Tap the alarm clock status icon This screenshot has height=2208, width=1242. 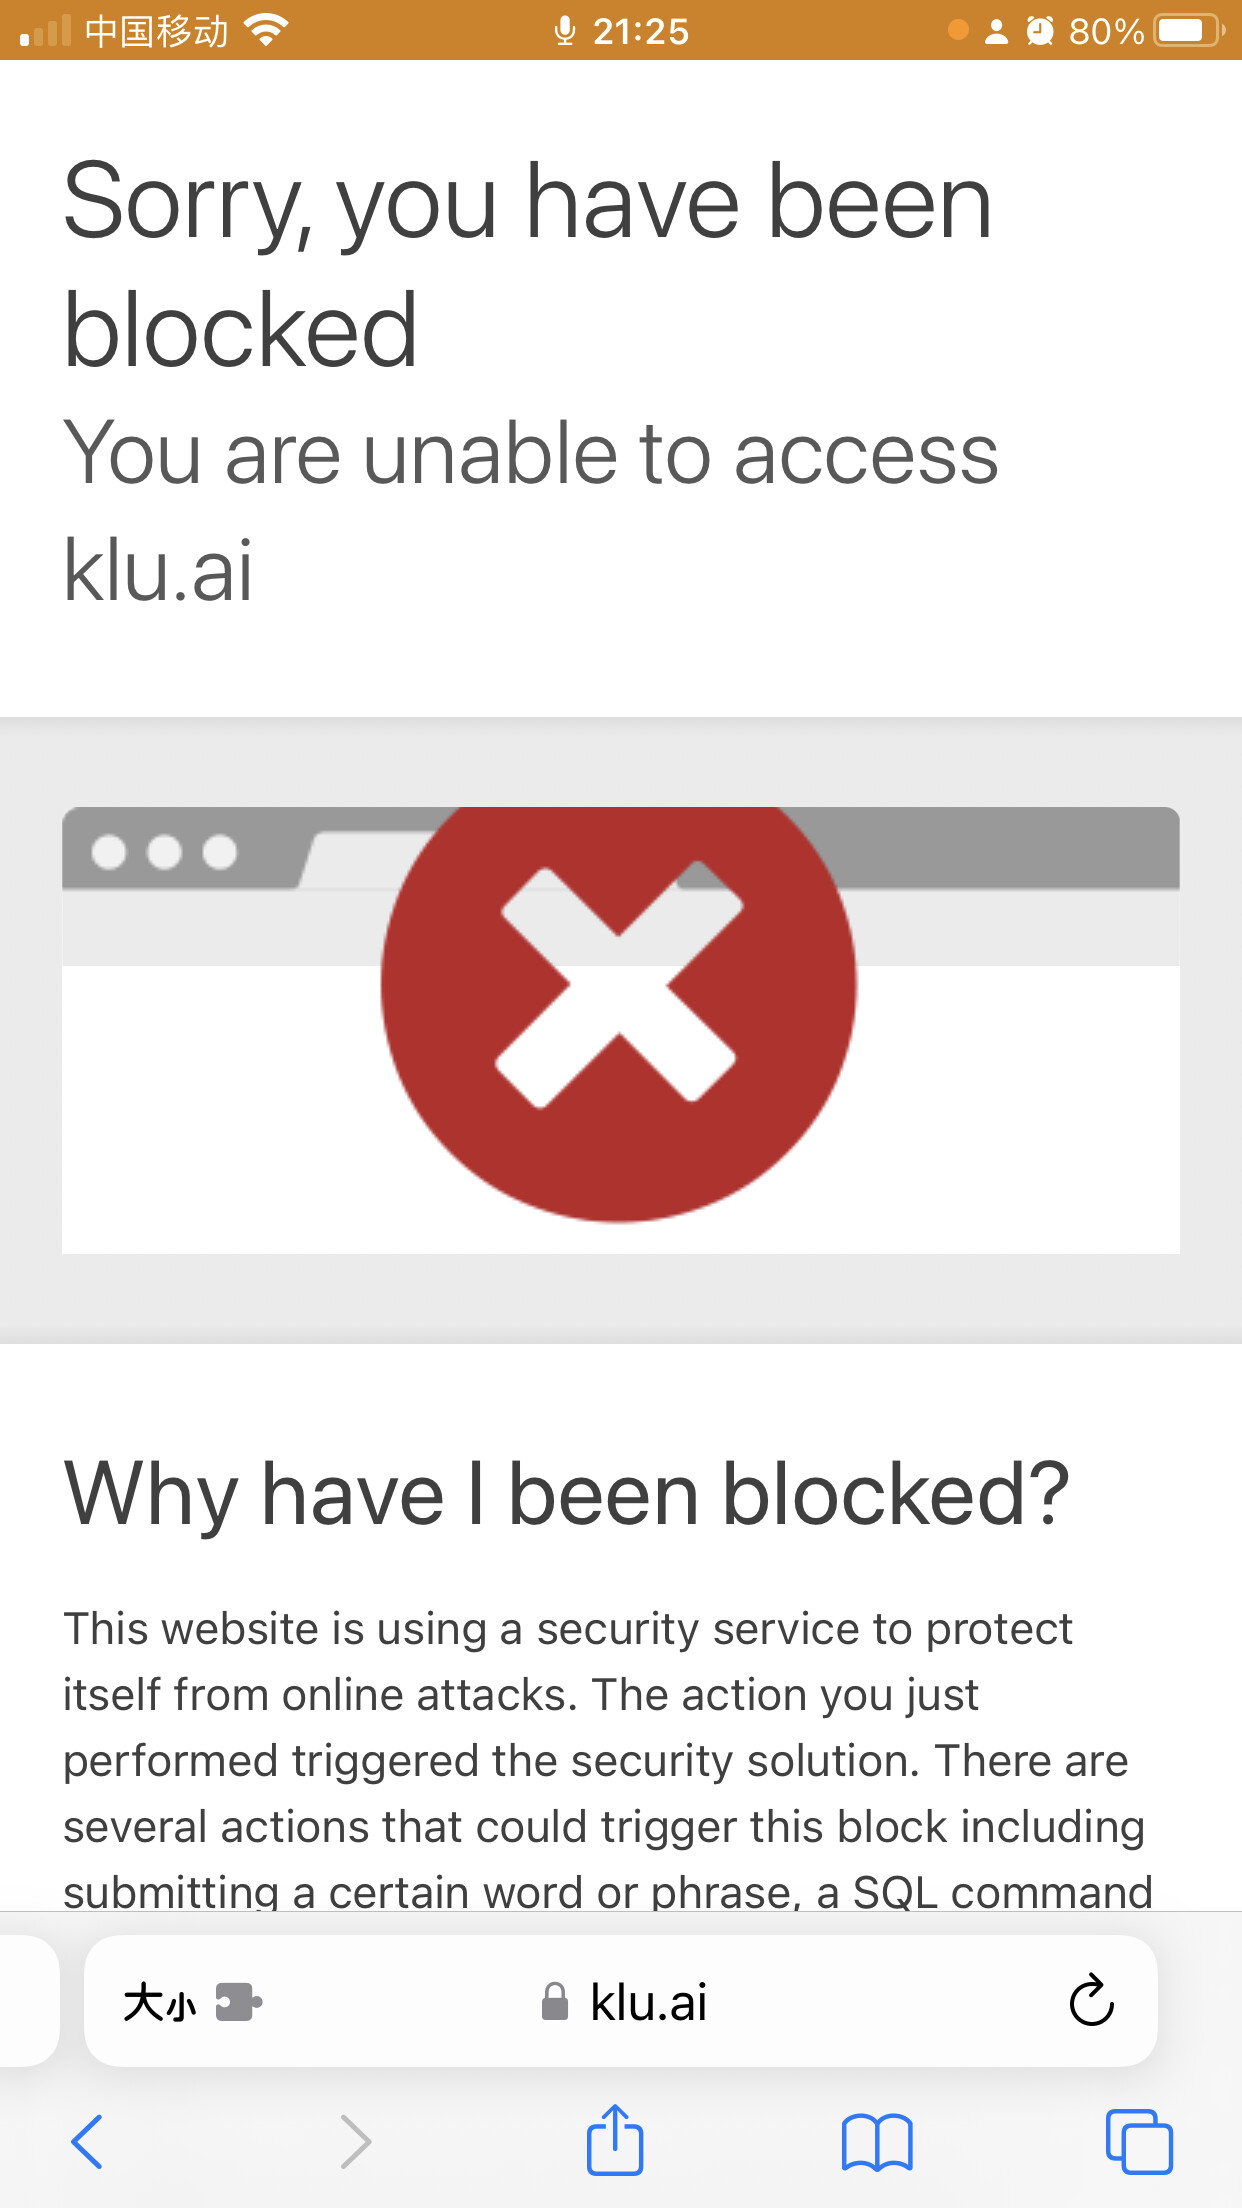click(x=1040, y=31)
